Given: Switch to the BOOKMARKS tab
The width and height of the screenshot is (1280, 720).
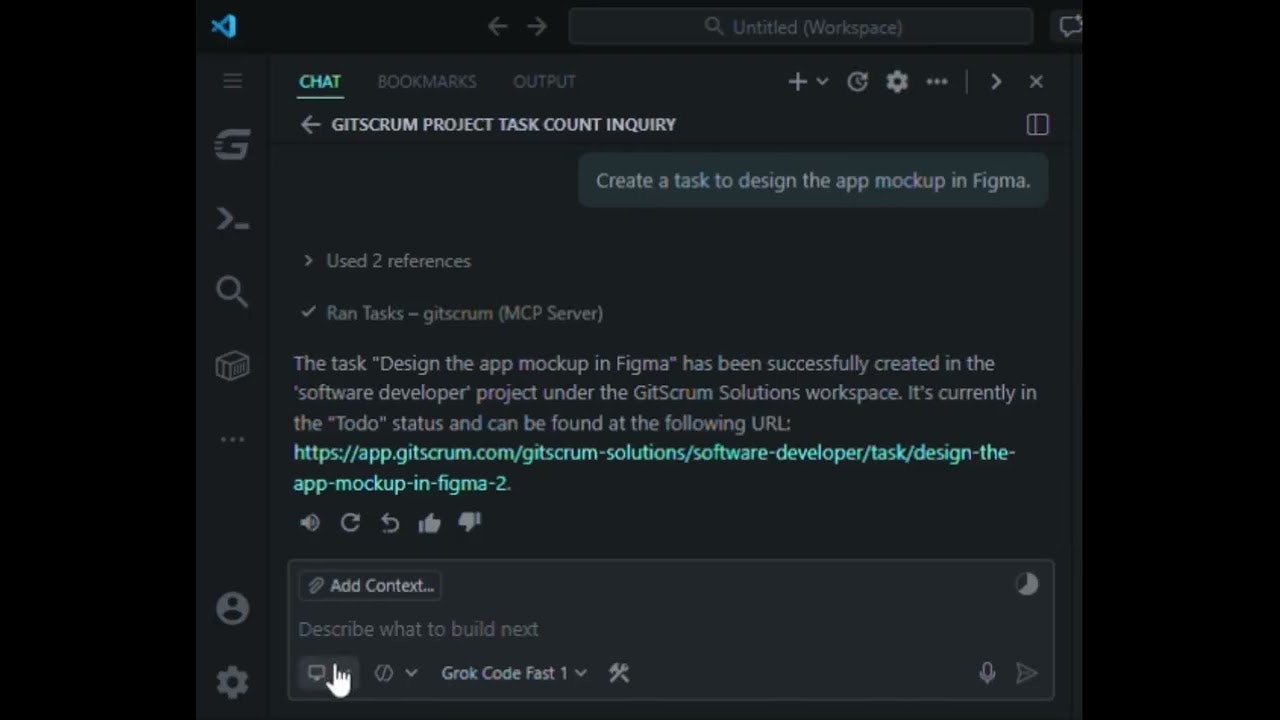Looking at the screenshot, I should (x=427, y=81).
